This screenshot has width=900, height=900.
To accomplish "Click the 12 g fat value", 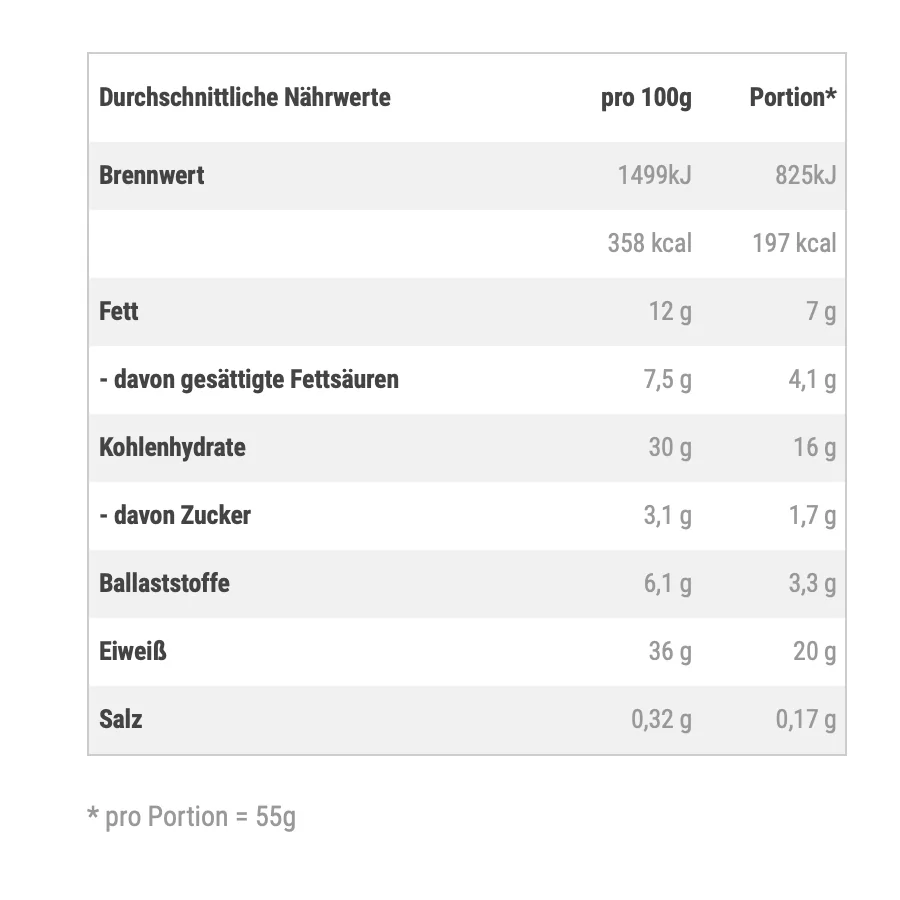I will [x=669, y=312].
